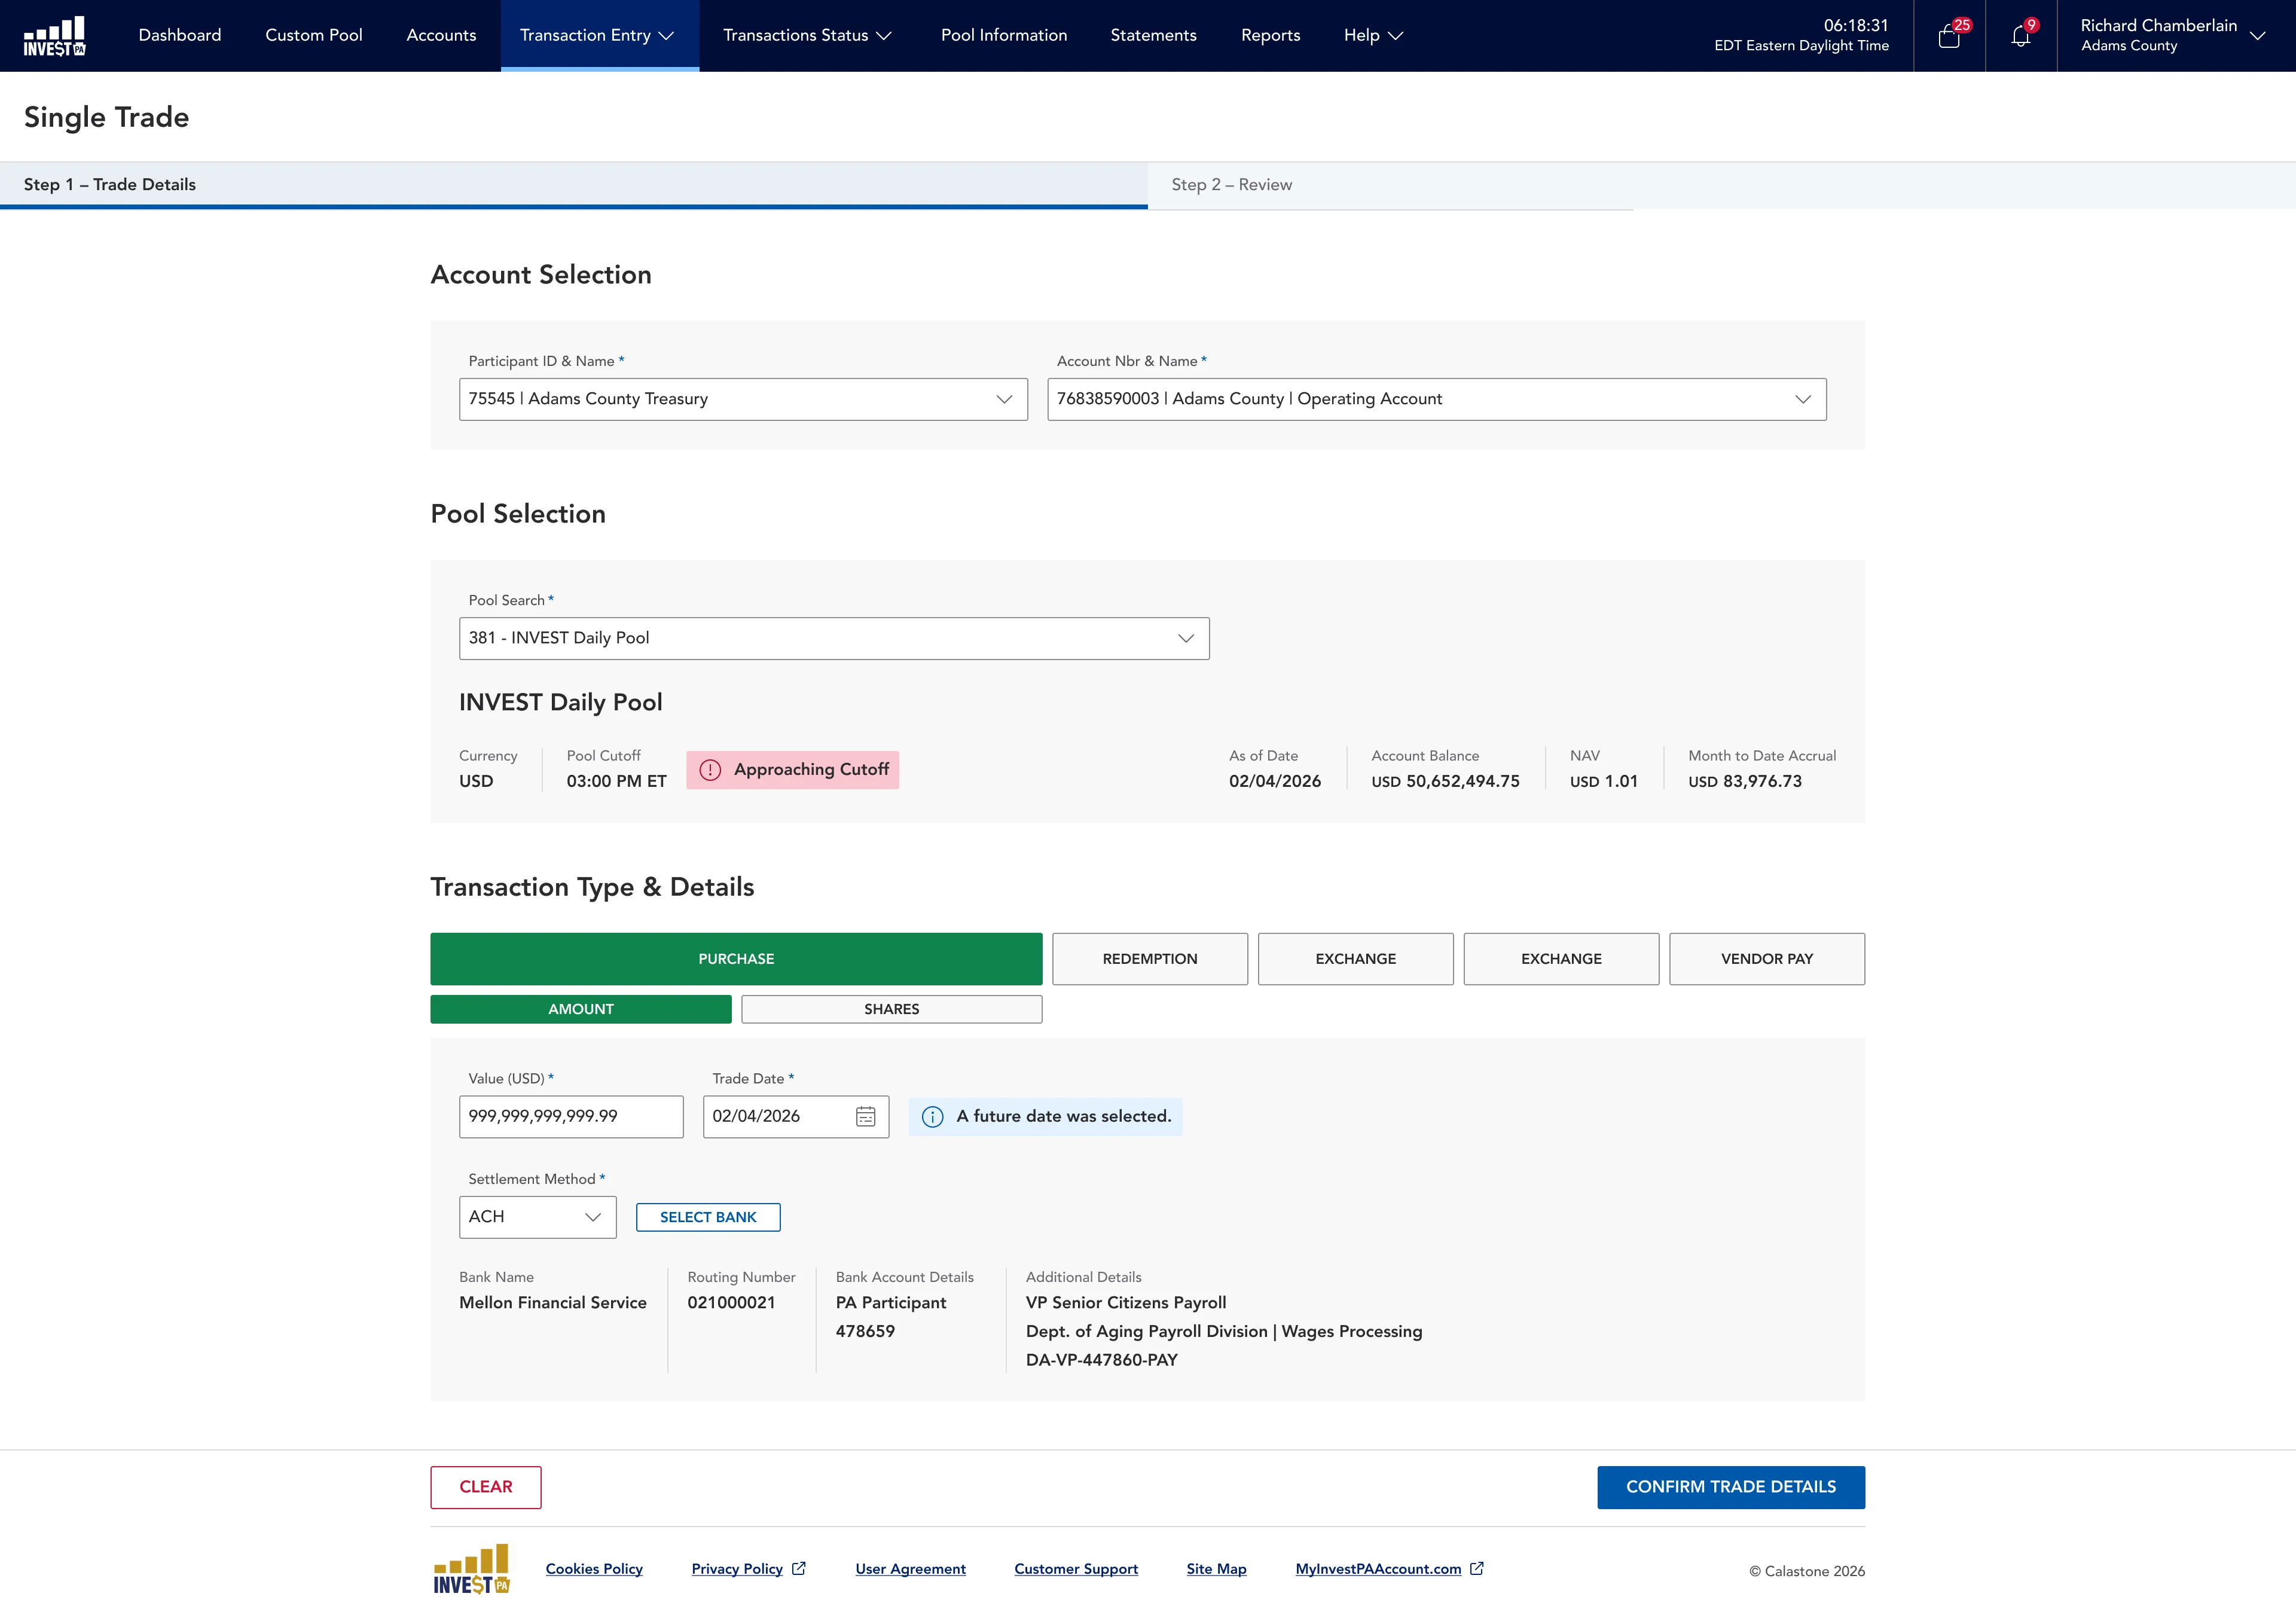Open the Customer Support link

(1076, 1569)
